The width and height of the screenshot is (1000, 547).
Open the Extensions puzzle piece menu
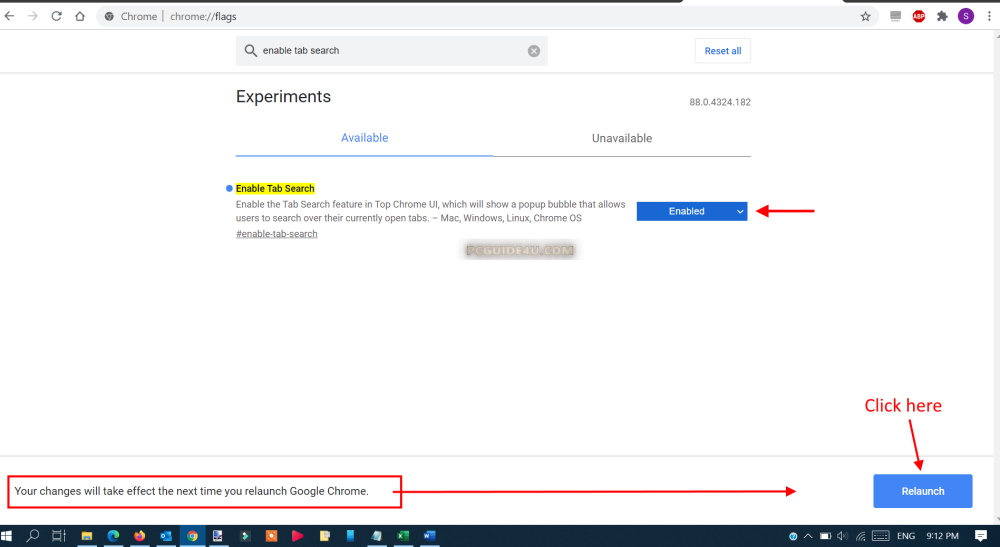[942, 16]
